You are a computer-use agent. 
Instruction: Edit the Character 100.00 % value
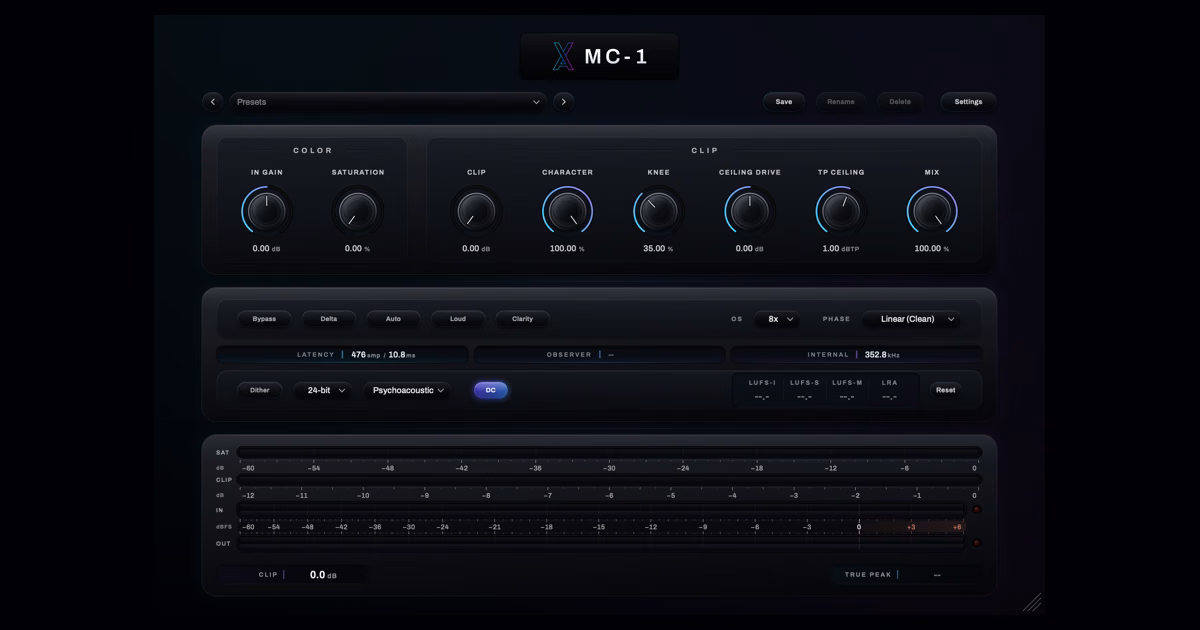567,249
